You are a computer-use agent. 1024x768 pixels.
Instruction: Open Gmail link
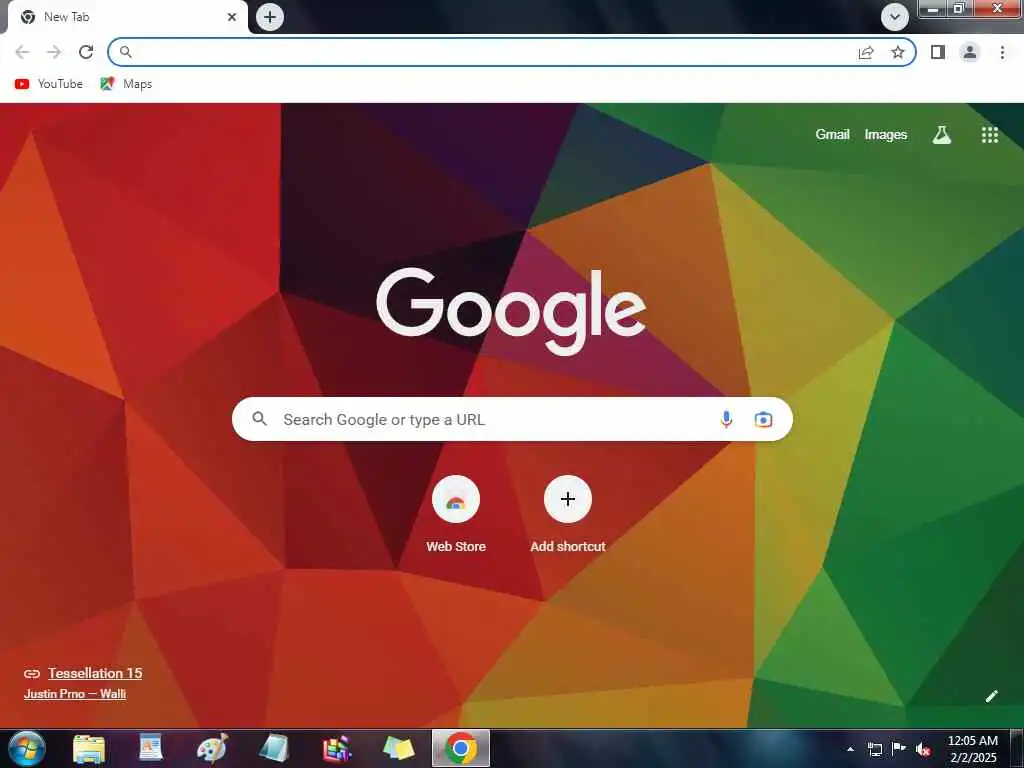pos(832,135)
